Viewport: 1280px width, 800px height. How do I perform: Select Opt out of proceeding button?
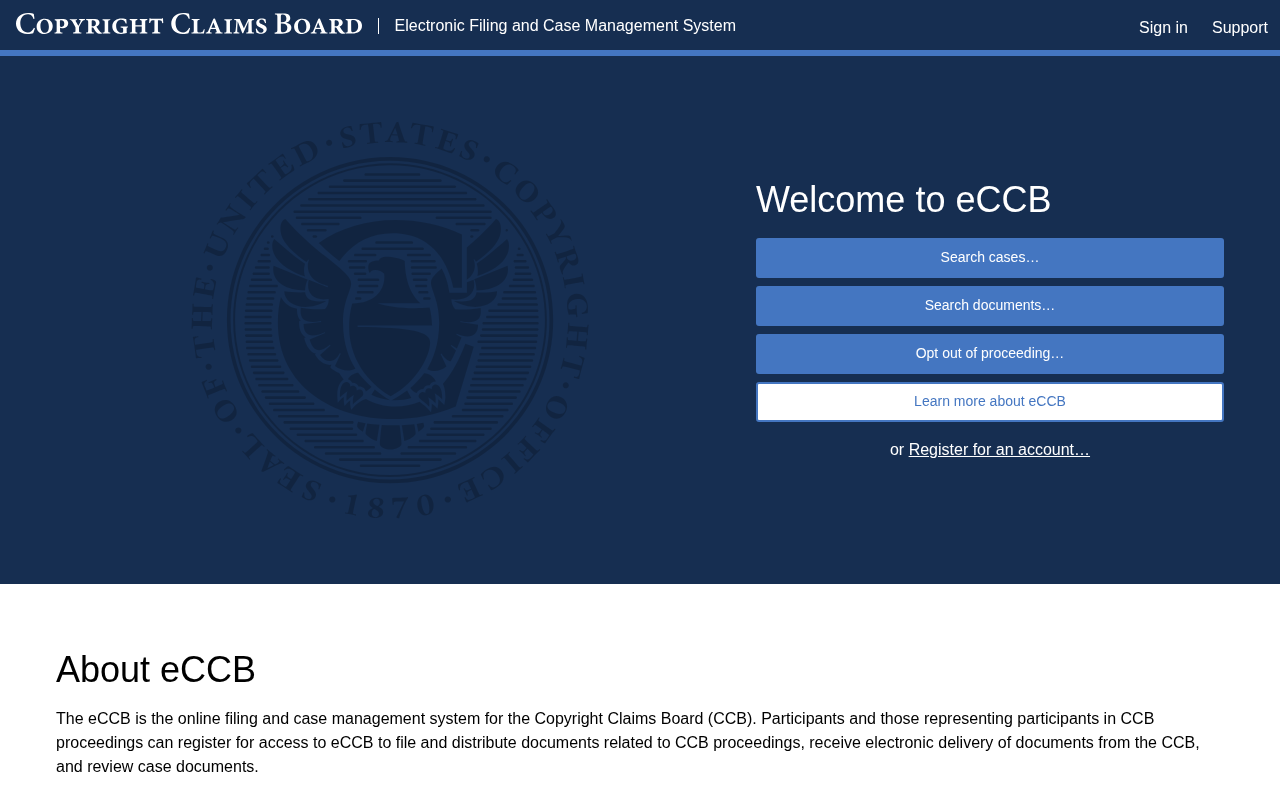(x=990, y=354)
